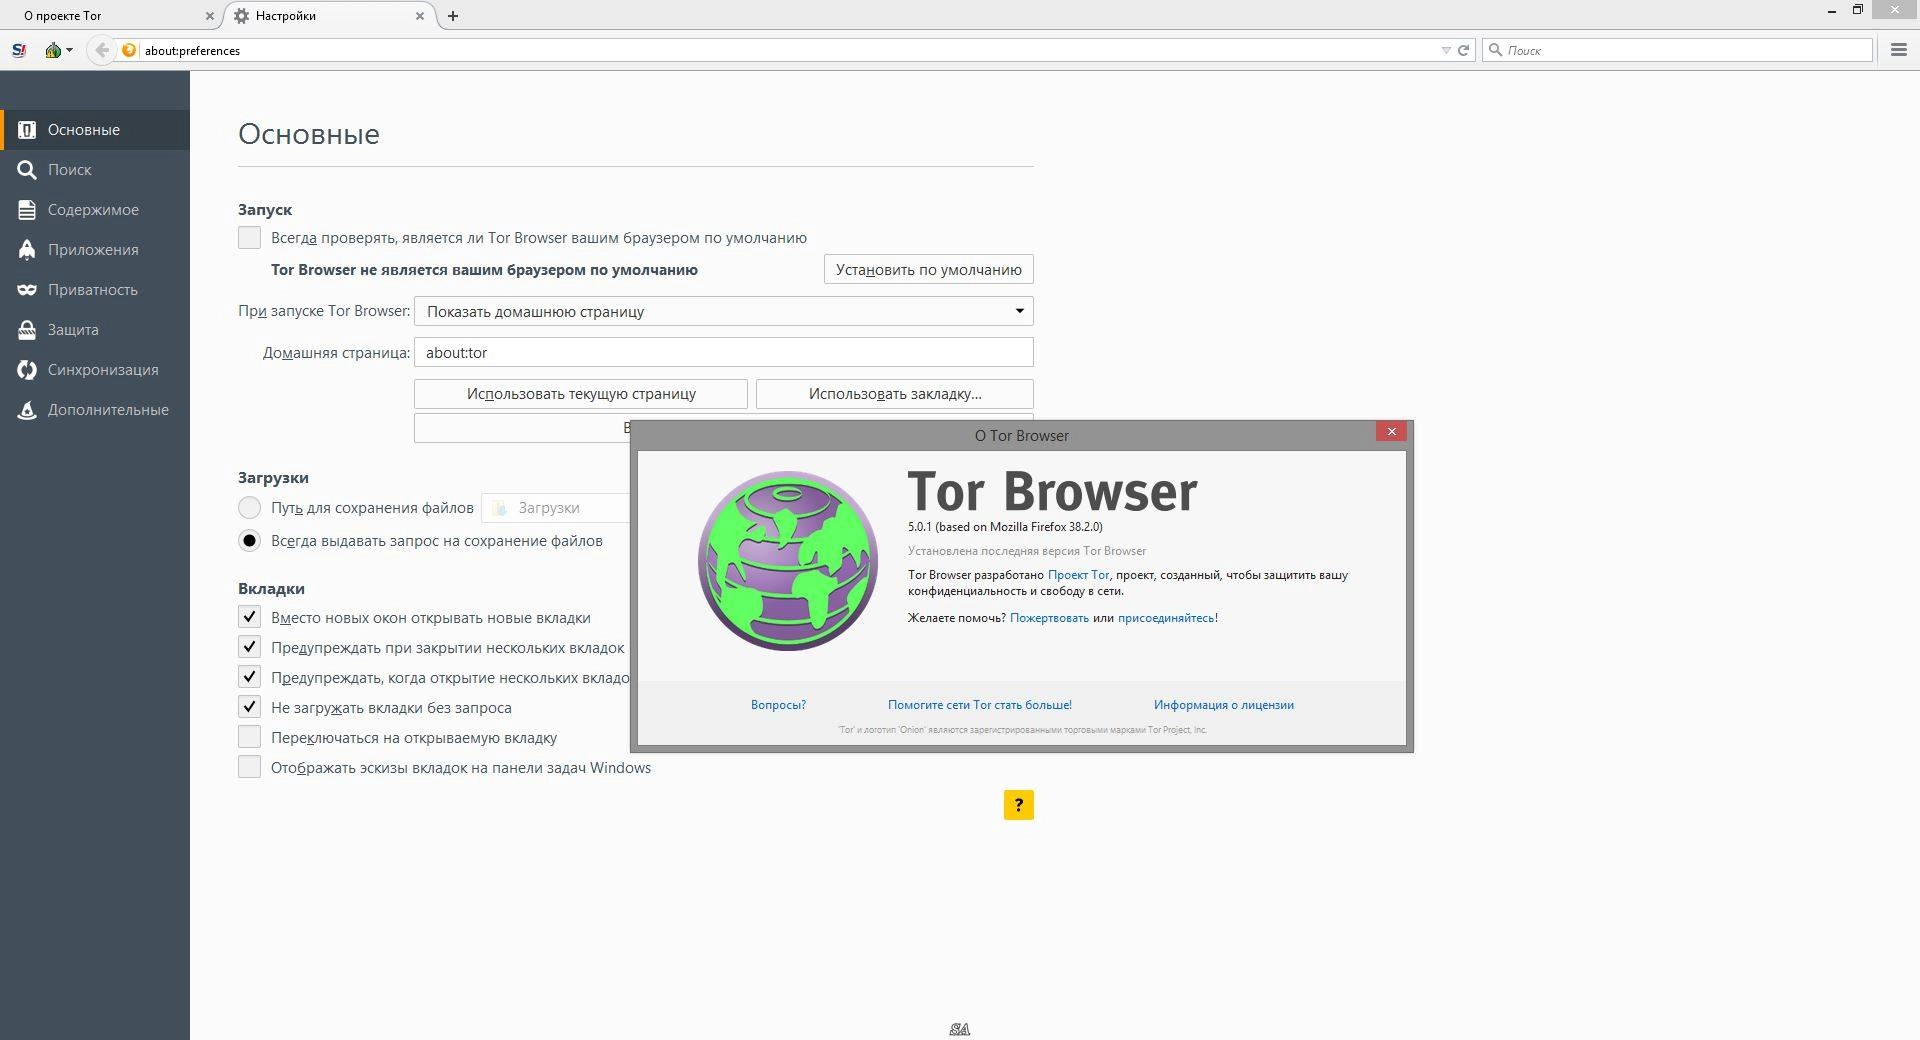Open the 'Проект Tor' link
1920x1040 pixels.
click(1078, 575)
